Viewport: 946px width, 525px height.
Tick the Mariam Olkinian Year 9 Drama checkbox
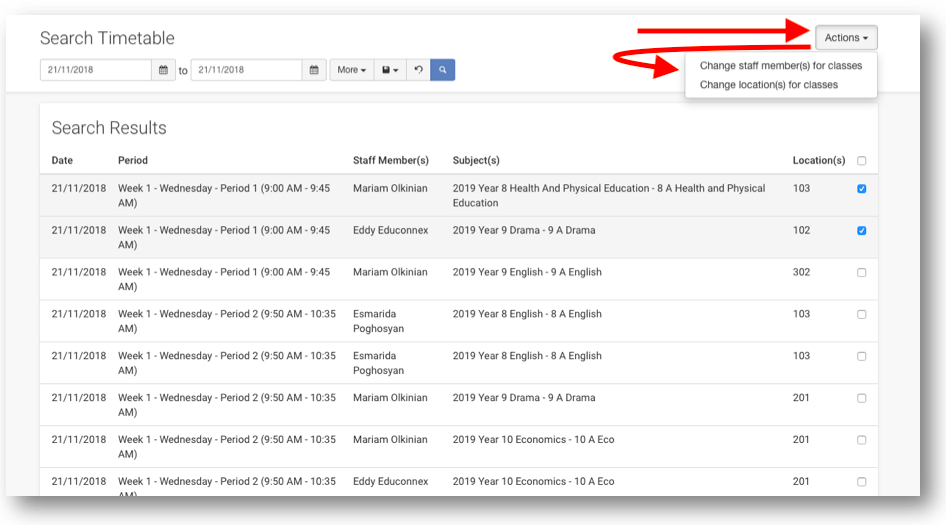pos(862,398)
